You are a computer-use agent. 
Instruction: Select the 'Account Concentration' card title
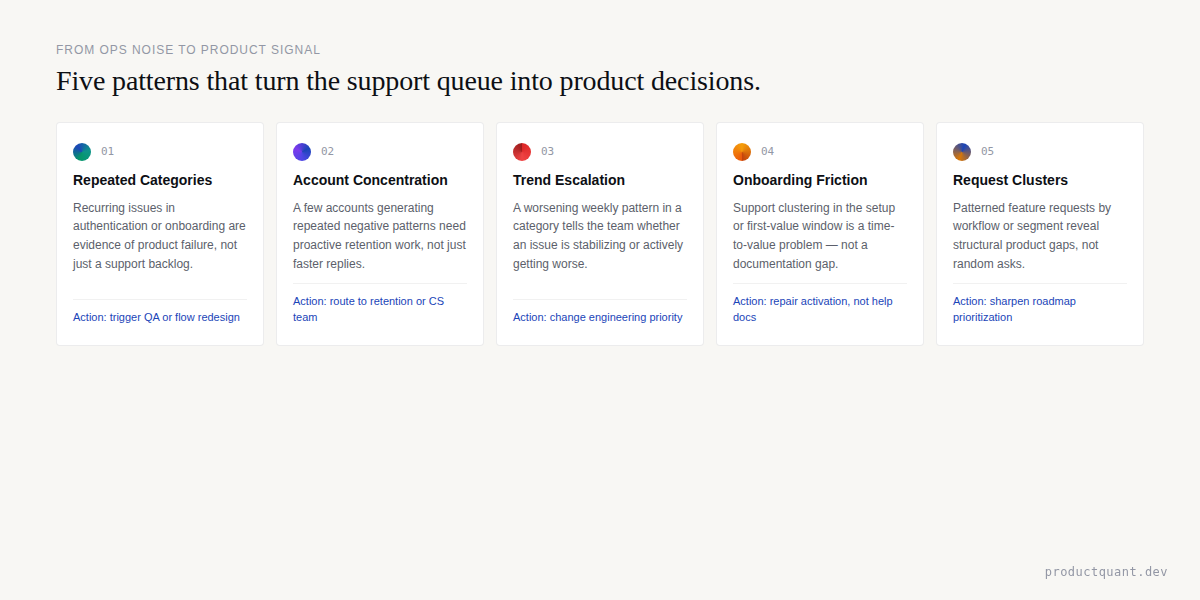tap(370, 180)
